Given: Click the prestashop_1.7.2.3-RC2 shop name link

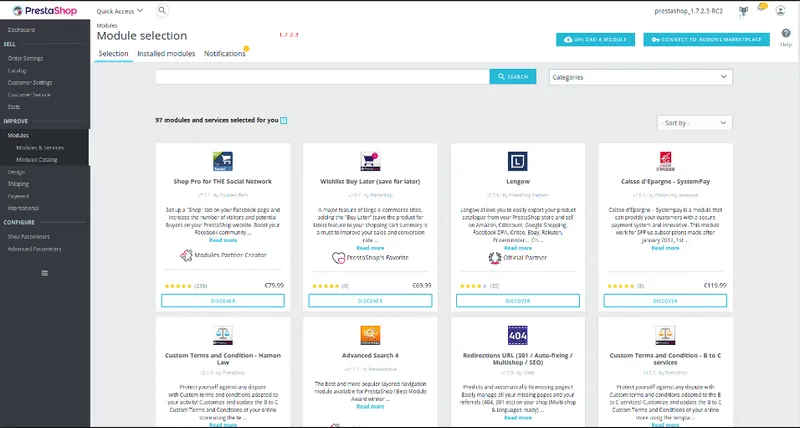Looking at the screenshot, I should [688, 11].
